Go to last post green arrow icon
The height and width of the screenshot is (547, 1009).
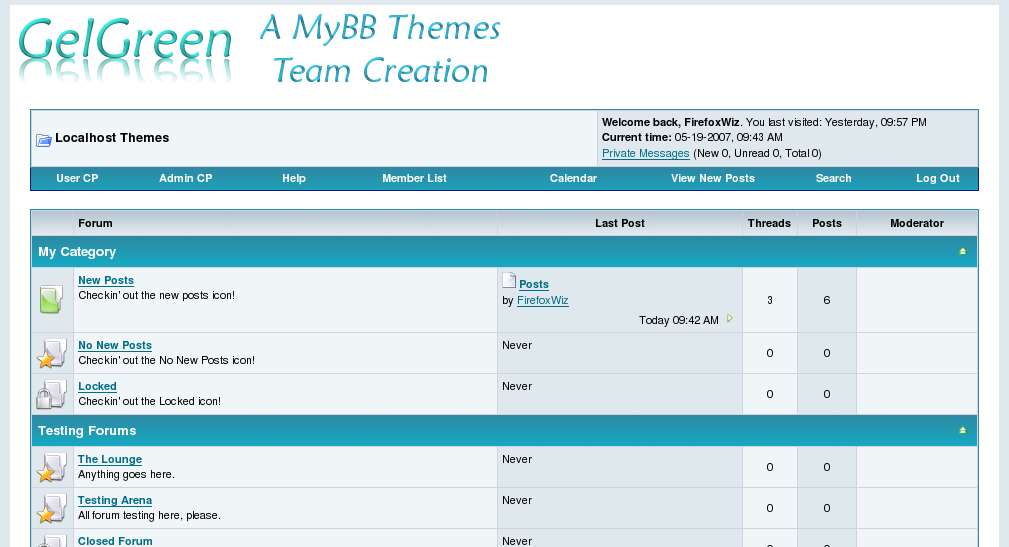pos(730,319)
